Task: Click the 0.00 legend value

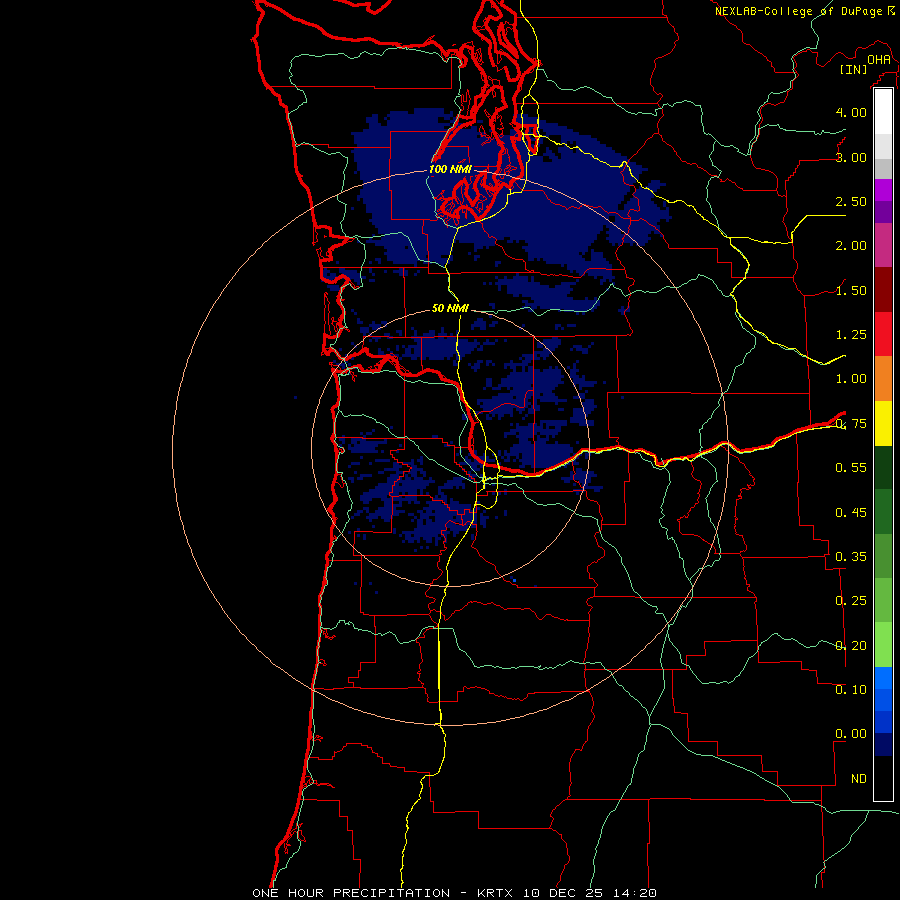Action: pyautogui.click(x=851, y=734)
